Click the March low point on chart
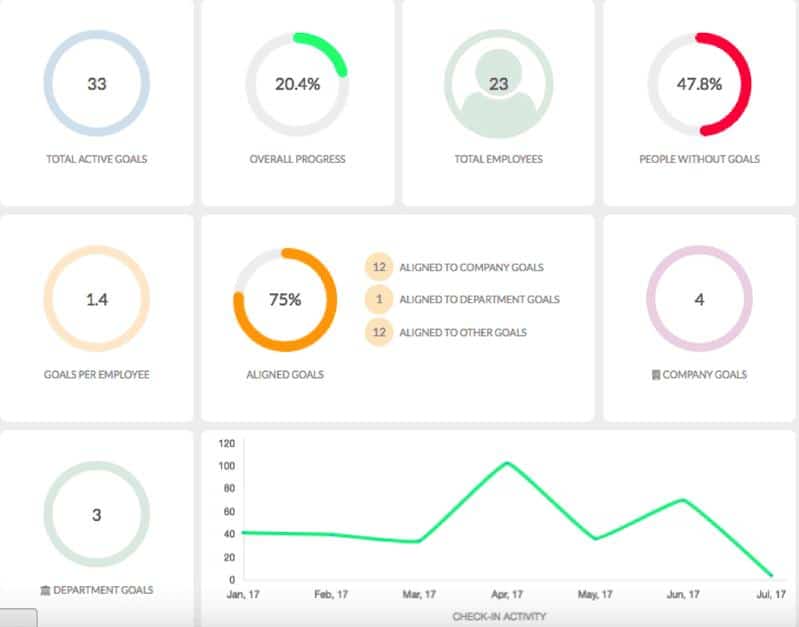Image resolution: width=799 pixels, height=627 pixels. tap(418, 541)
